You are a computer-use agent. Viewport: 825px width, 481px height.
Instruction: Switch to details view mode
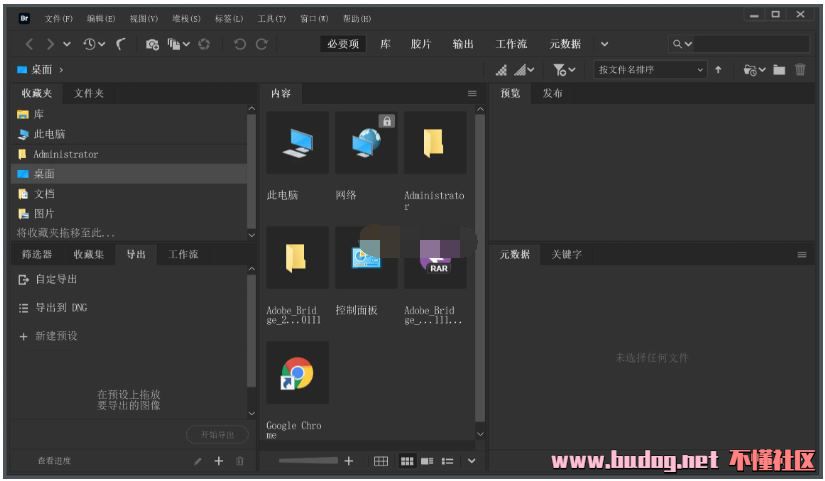tap(427, 462)
